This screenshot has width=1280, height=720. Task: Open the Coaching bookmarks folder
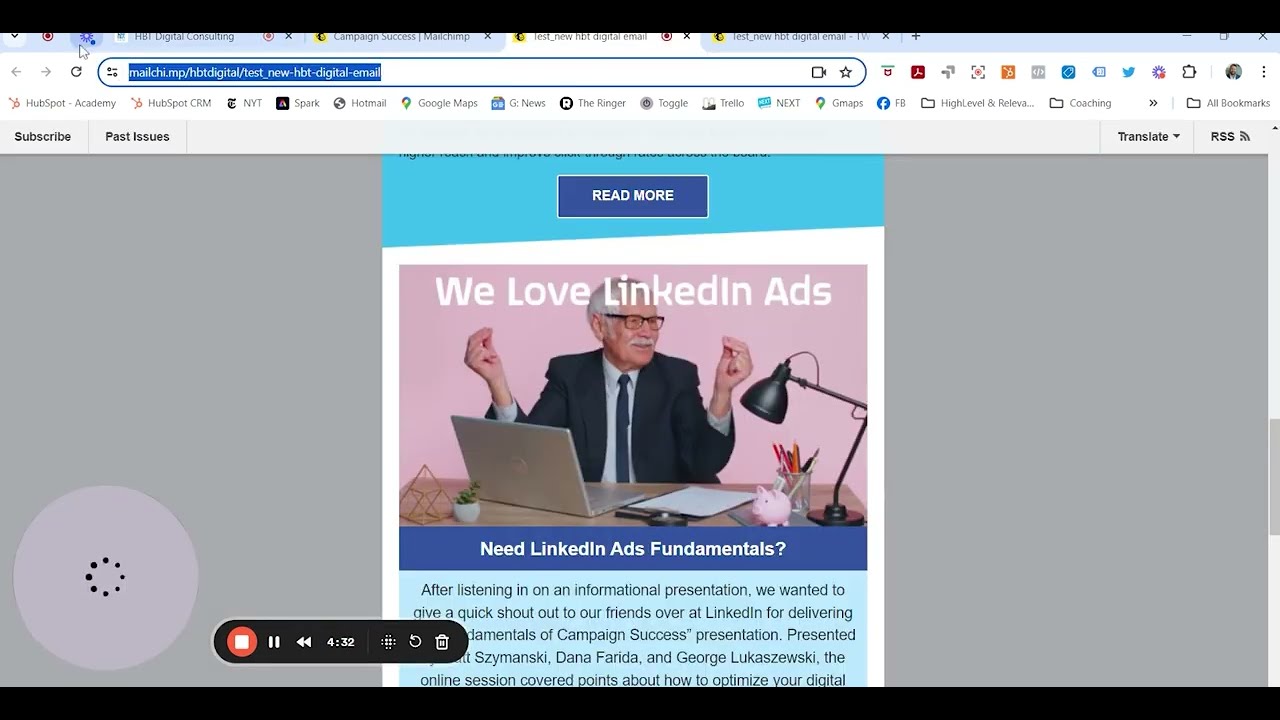click(1080, 103)
